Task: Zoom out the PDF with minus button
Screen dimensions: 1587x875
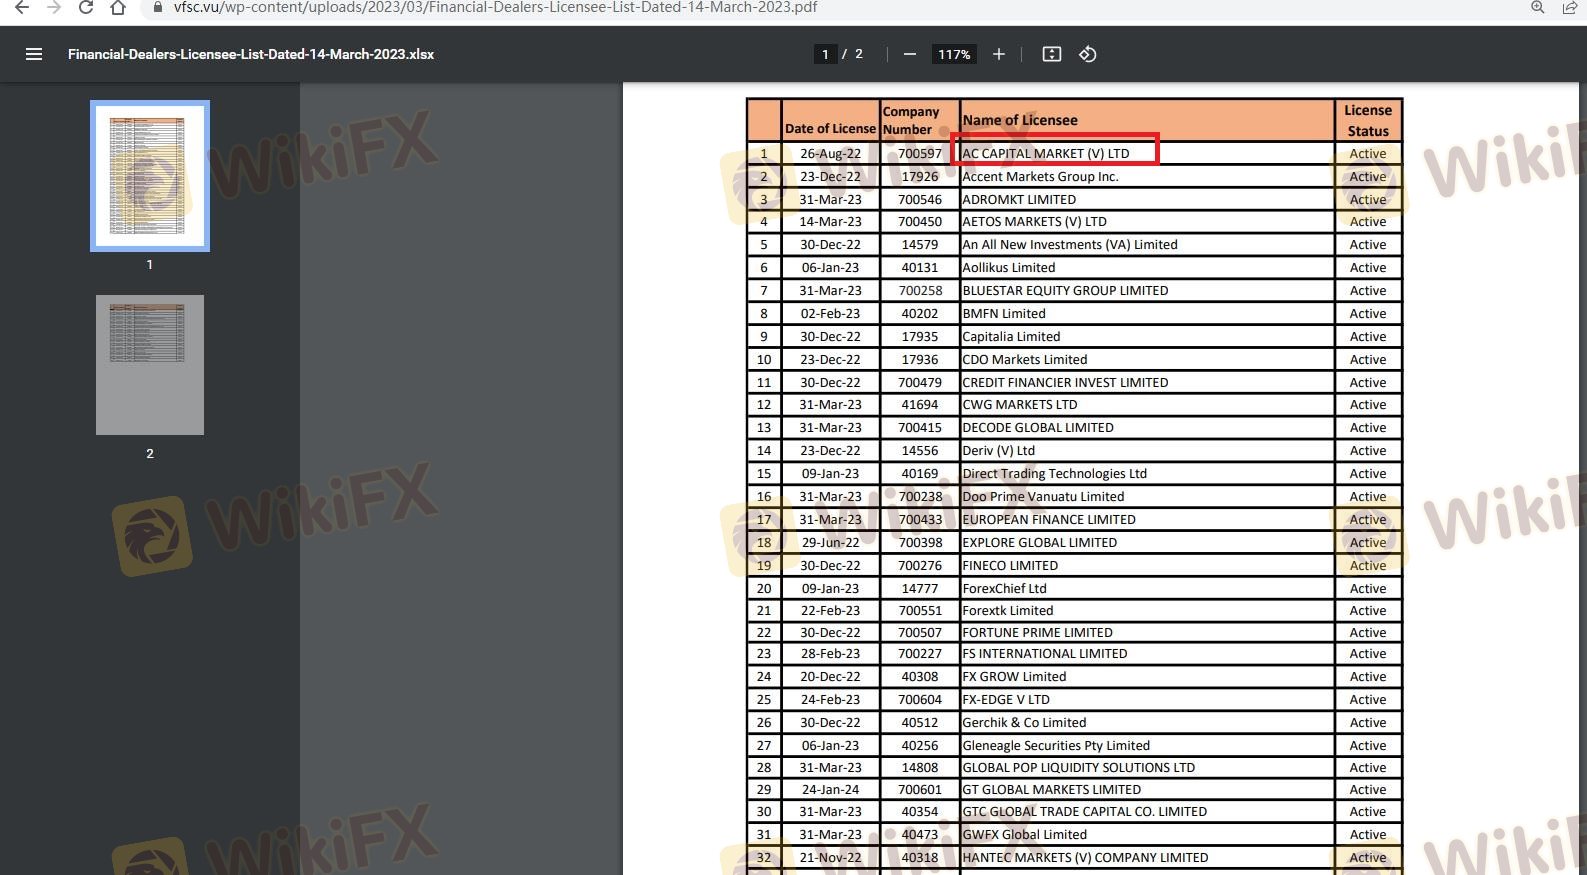Action: tap(909, 54)
